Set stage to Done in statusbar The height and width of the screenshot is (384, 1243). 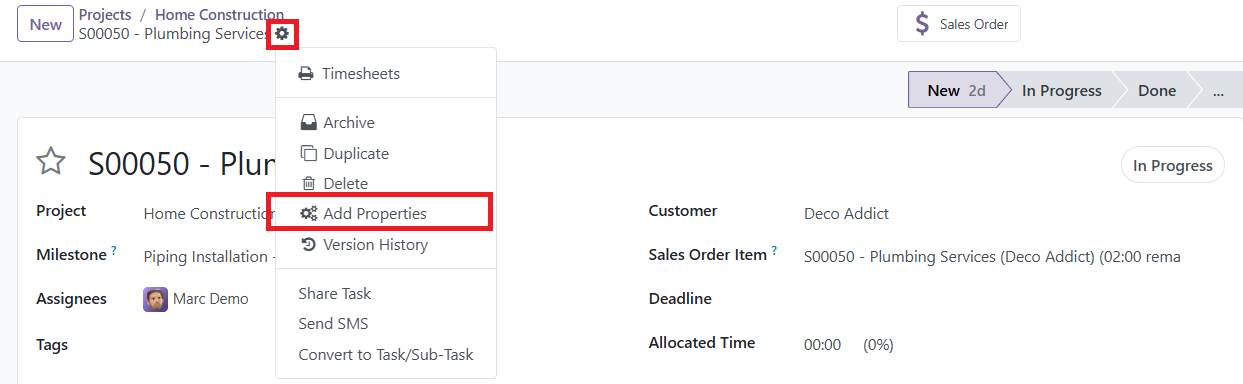pos(1156,90)
